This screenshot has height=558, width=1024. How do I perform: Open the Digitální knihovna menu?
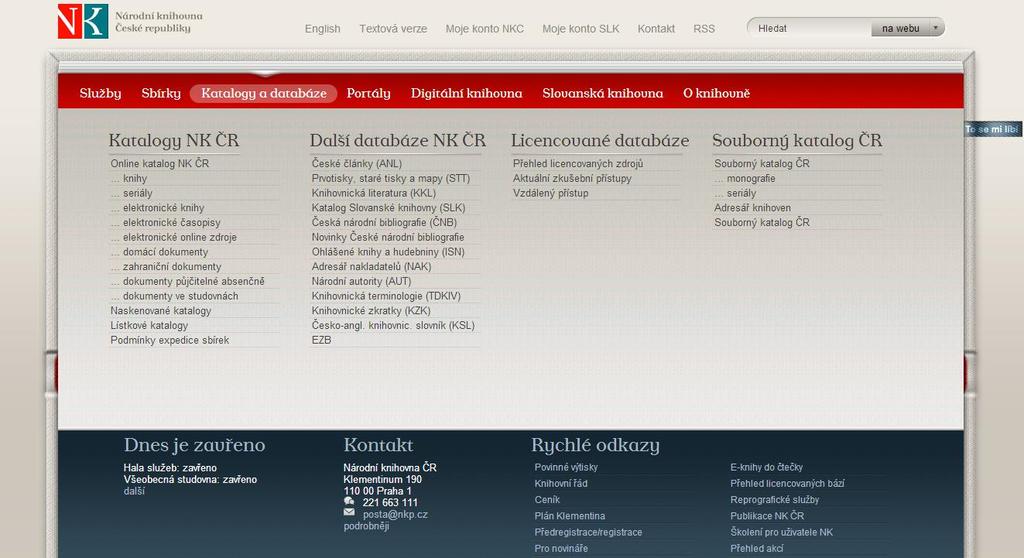pos(466,93)
